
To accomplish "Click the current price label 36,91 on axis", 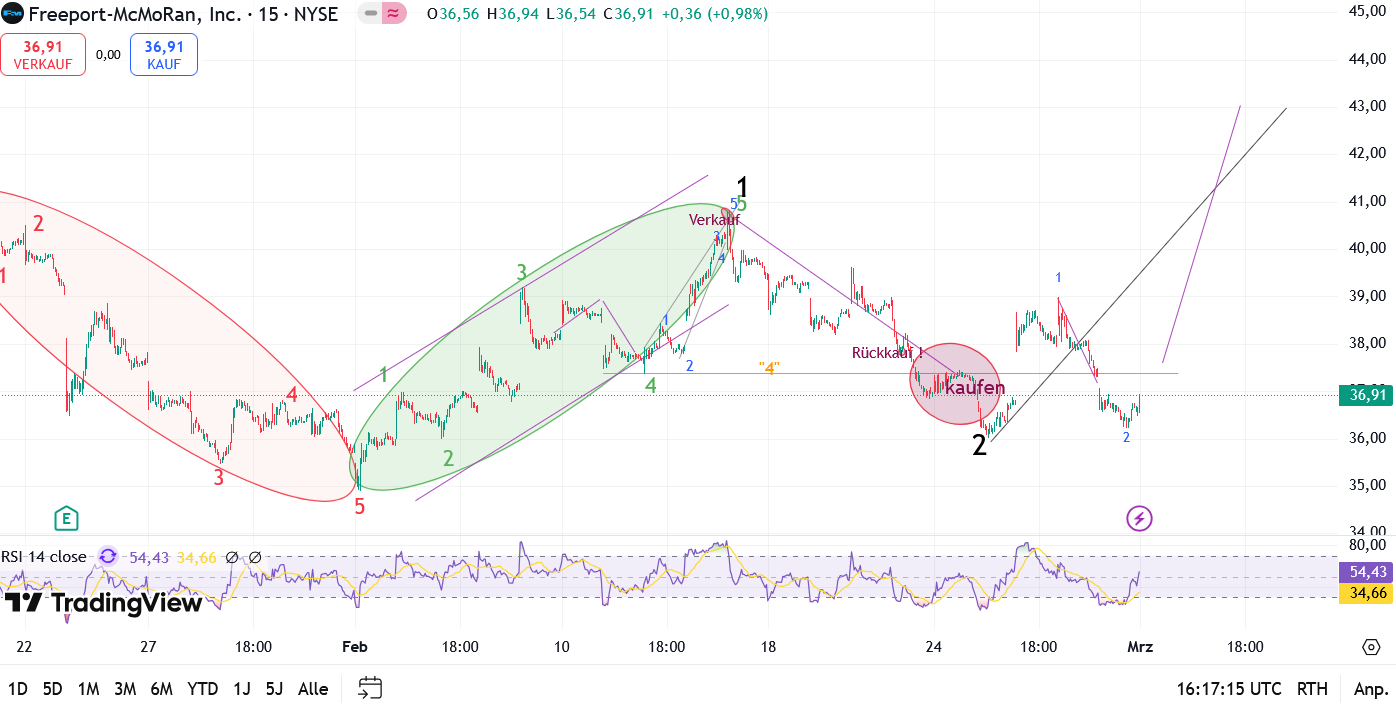I will coord(1366,395).
